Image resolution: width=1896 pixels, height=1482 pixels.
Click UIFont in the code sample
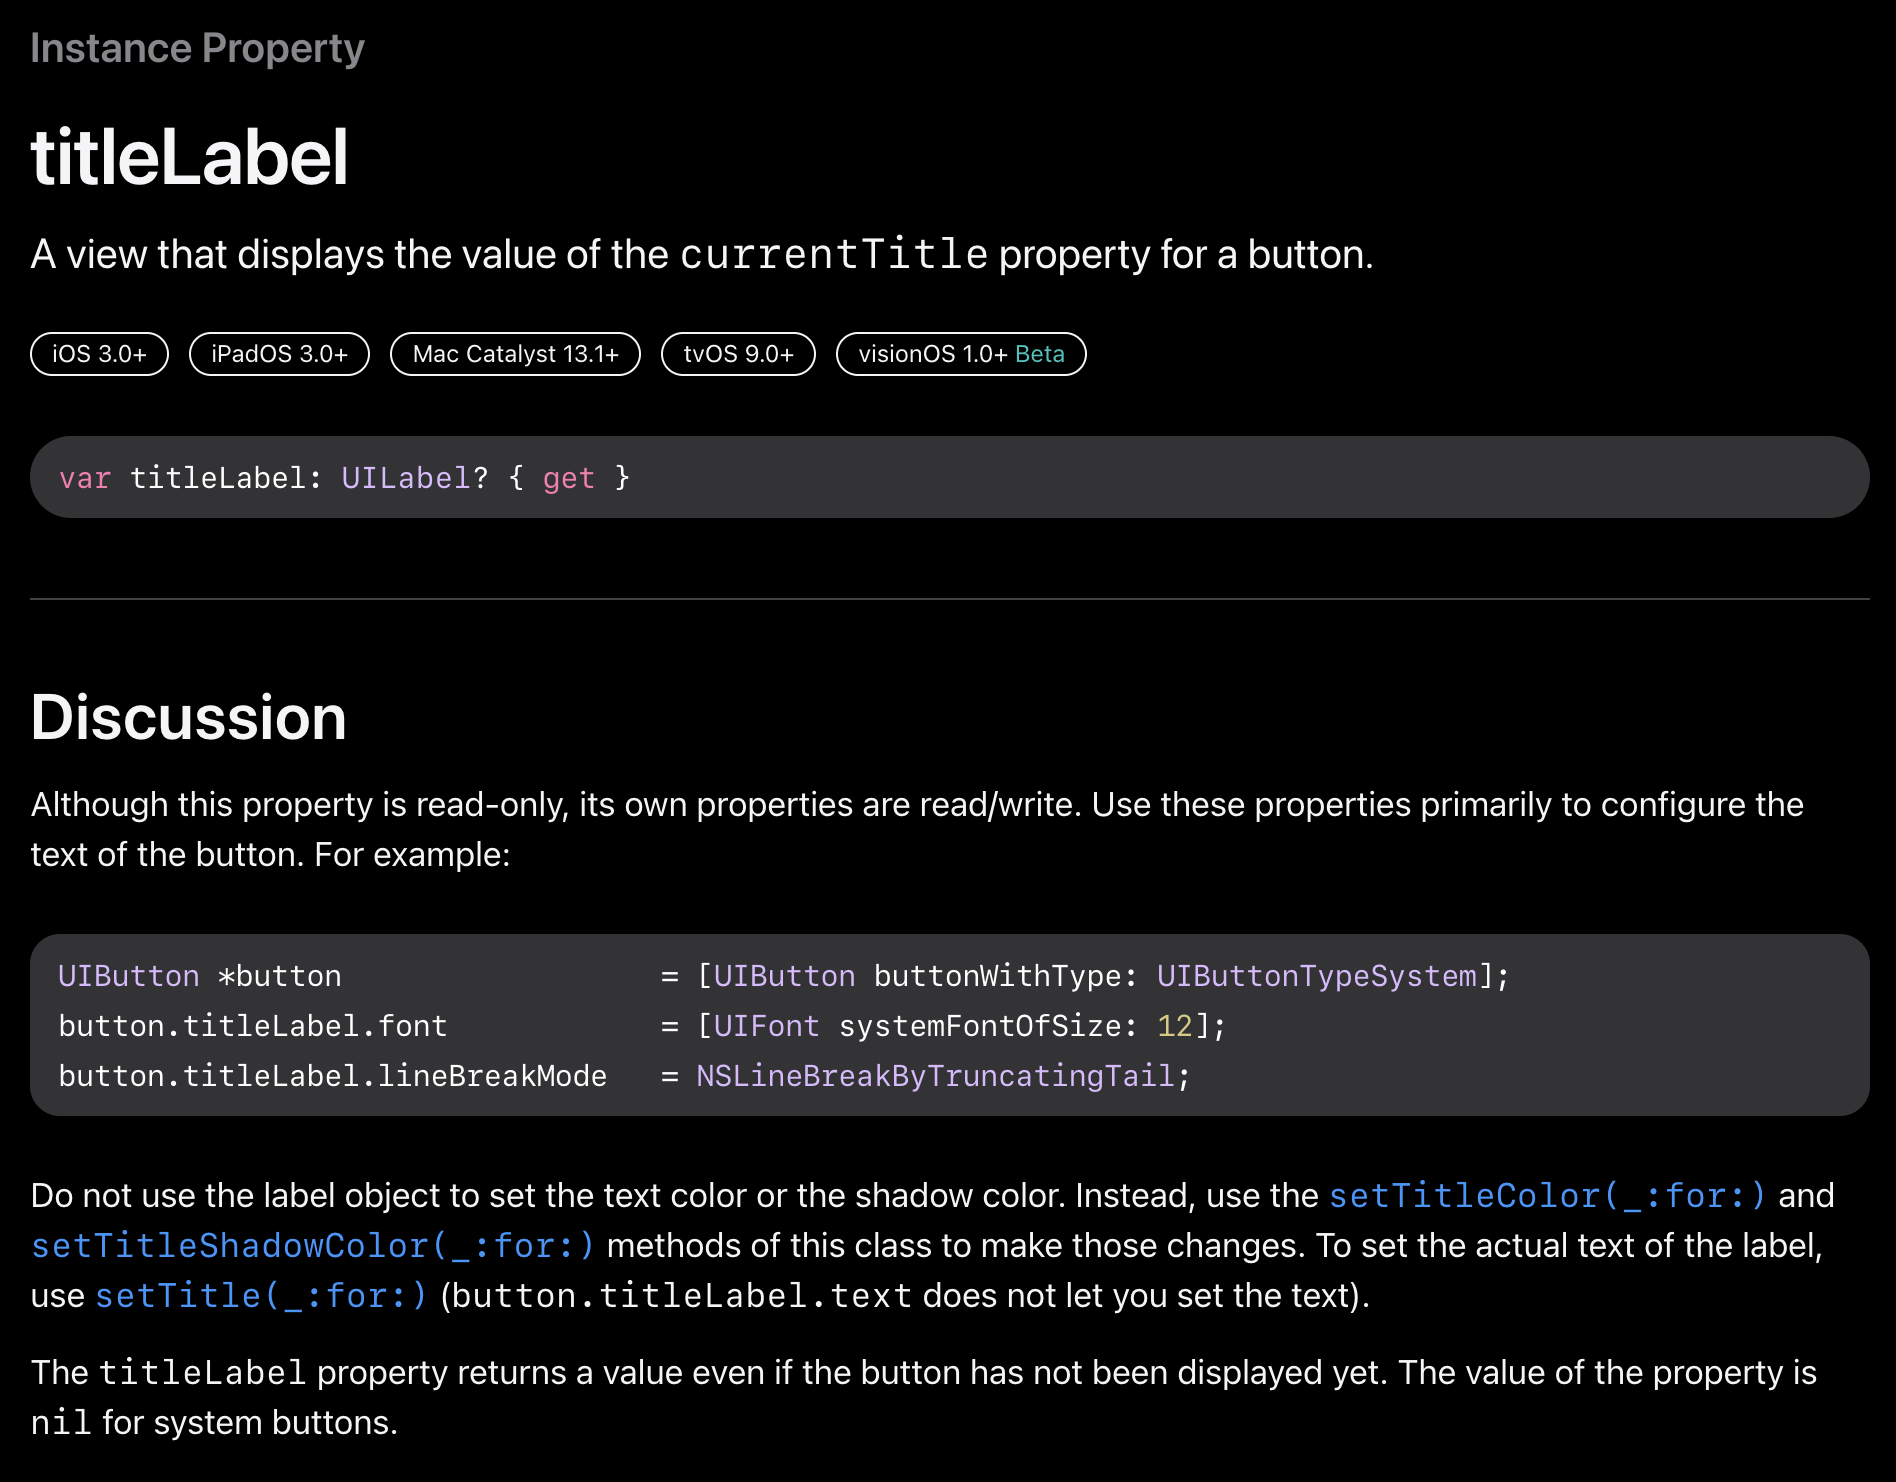pos(766,1026)
